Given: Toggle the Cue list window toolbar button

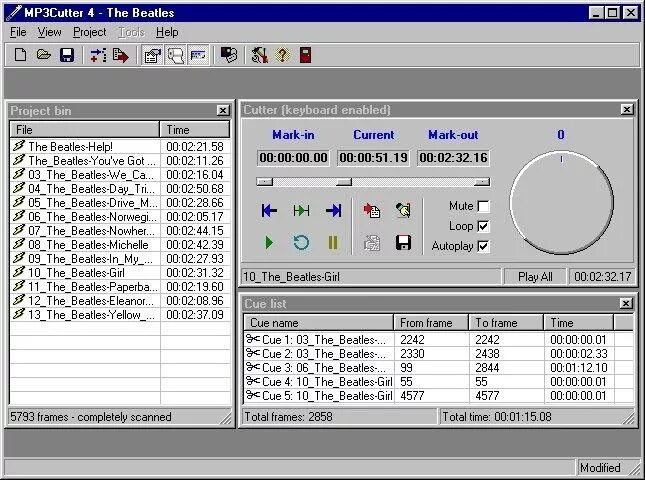Looking at the screenshot, I should 198,55.
